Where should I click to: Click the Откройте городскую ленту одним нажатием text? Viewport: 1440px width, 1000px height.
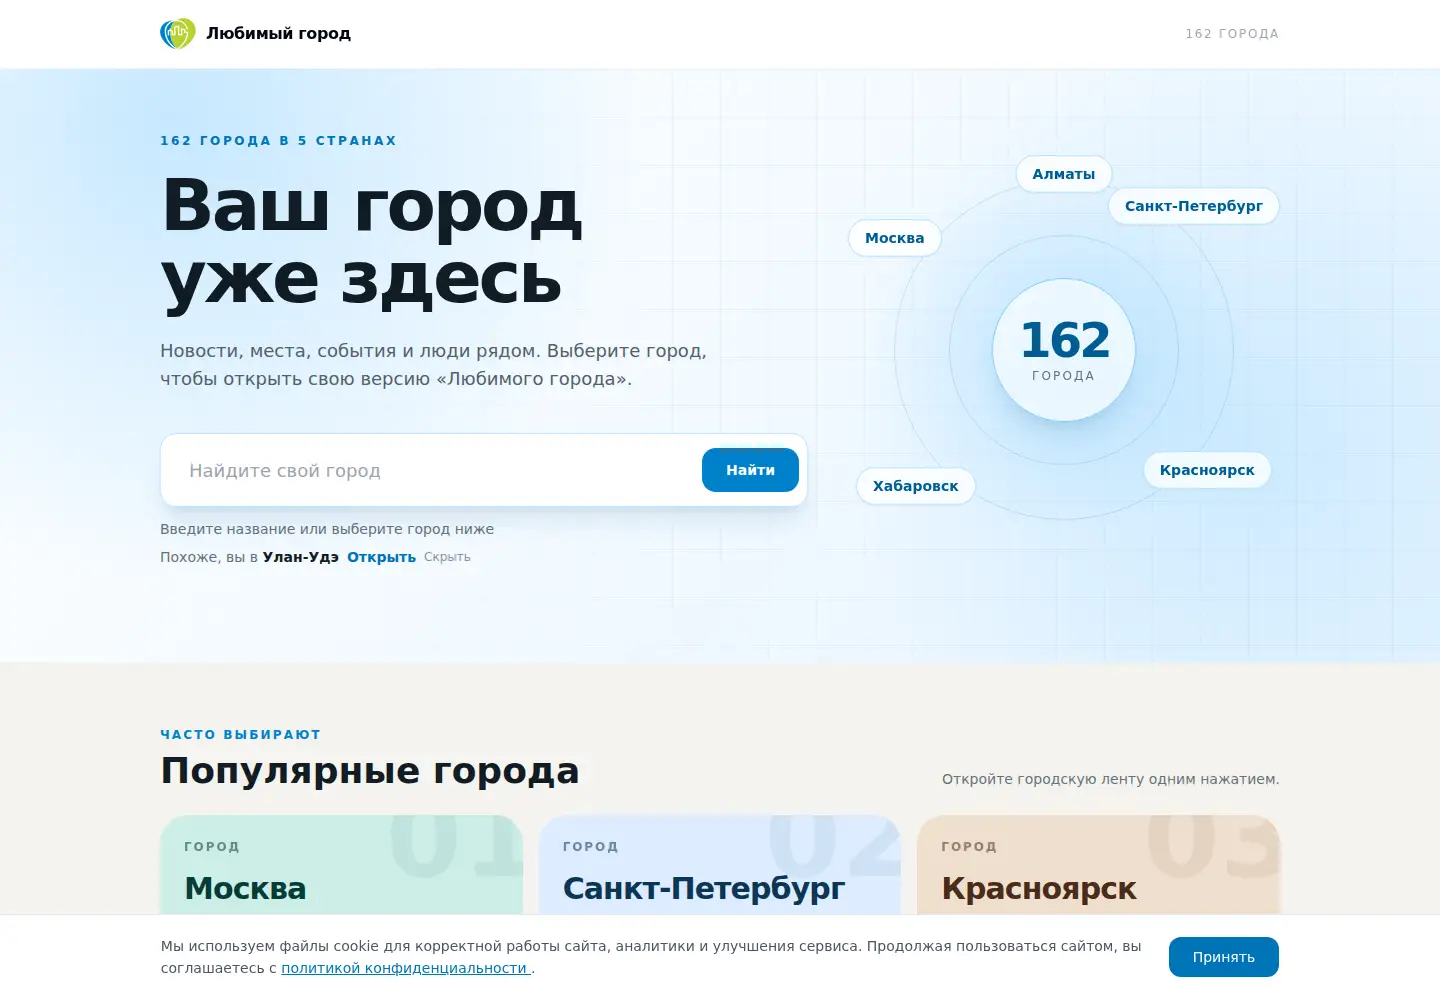pyautogui.click(x=1110, y=779)
